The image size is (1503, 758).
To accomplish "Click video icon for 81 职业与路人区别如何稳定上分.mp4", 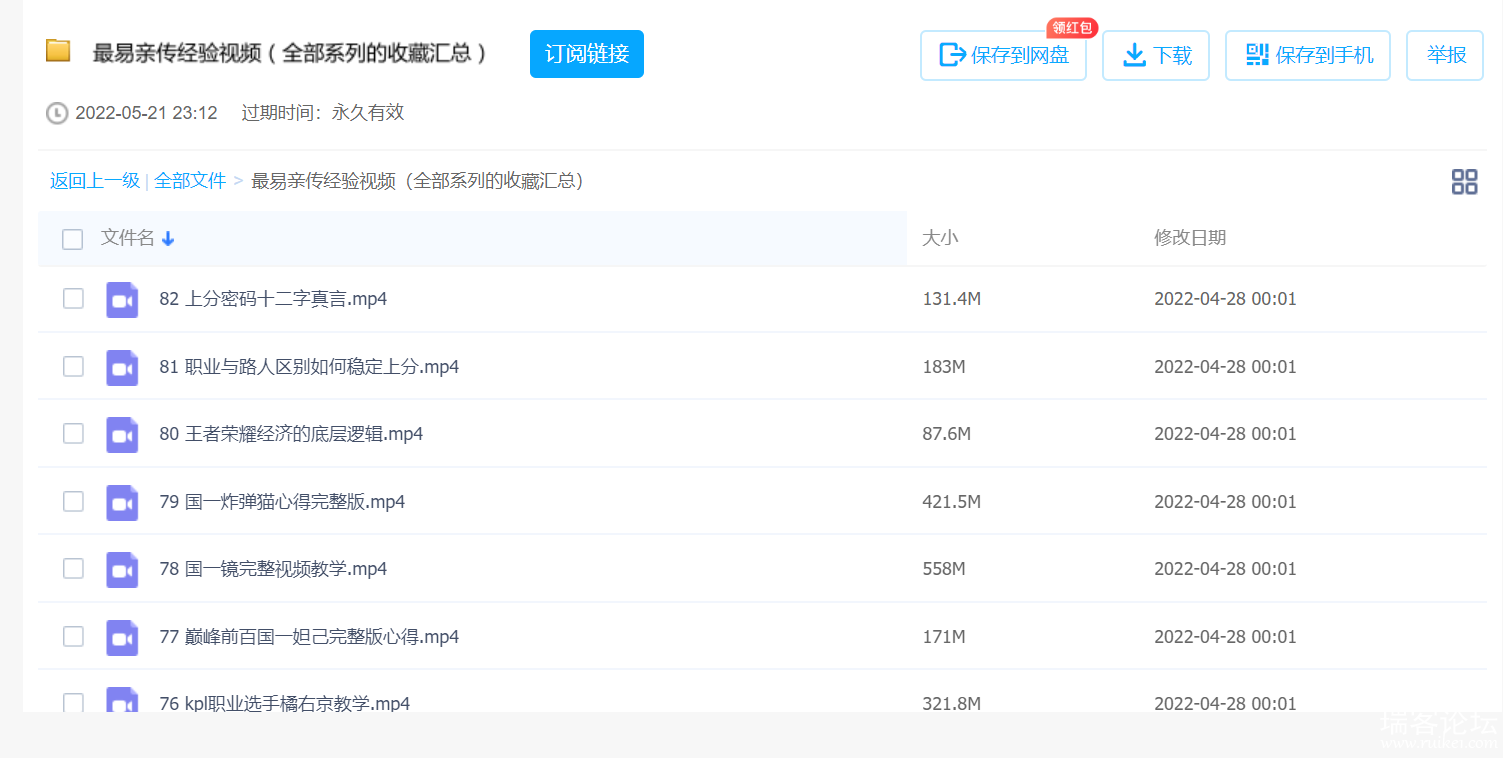I will pyautogui.click(x=122, y=367).
